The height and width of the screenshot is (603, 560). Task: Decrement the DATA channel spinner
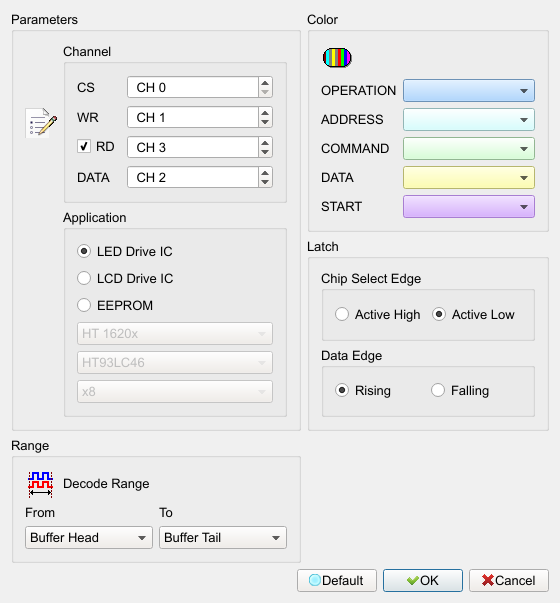pos(265,182)
